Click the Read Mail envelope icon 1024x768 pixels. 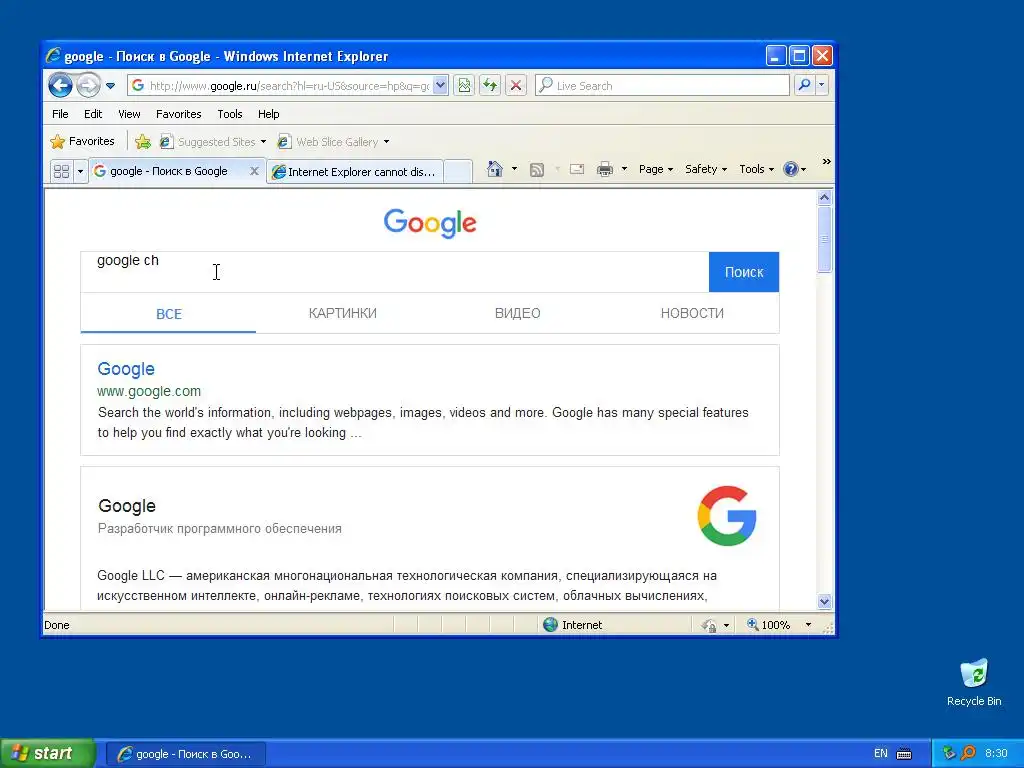tap(577, 169)
